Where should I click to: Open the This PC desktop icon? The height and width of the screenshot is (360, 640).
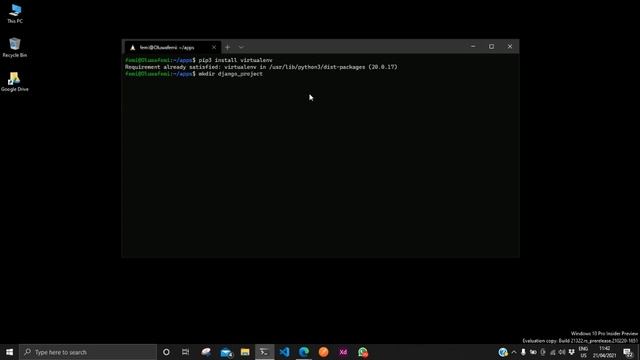15,13
